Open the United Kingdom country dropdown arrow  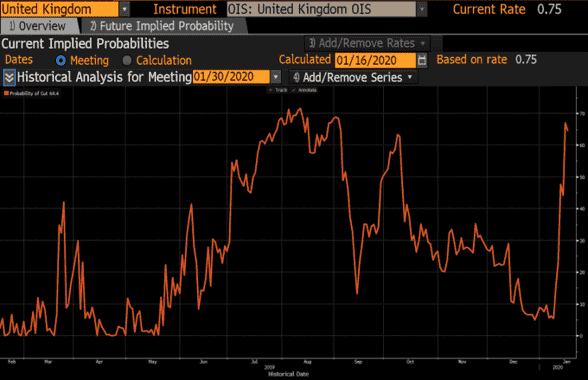[124, 9]
